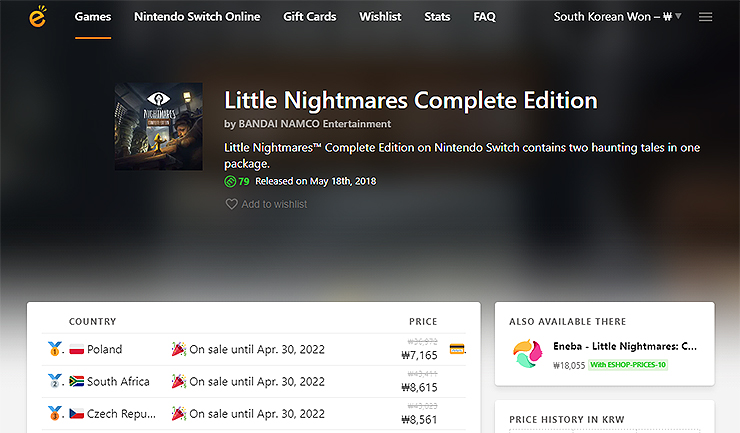Click the South Africa flag icon
Screen dimensions: 740x433
click(76, 382)
